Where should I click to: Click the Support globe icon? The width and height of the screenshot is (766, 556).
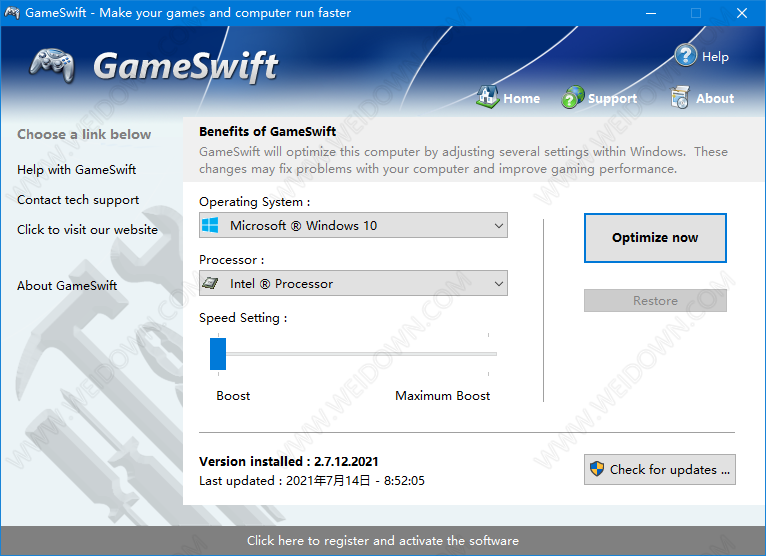pyautogui.click(x=573, y=97)
